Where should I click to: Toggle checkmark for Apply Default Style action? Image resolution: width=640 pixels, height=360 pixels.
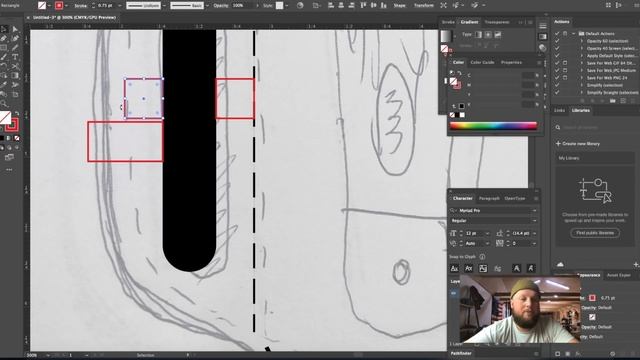click(557, 56)
